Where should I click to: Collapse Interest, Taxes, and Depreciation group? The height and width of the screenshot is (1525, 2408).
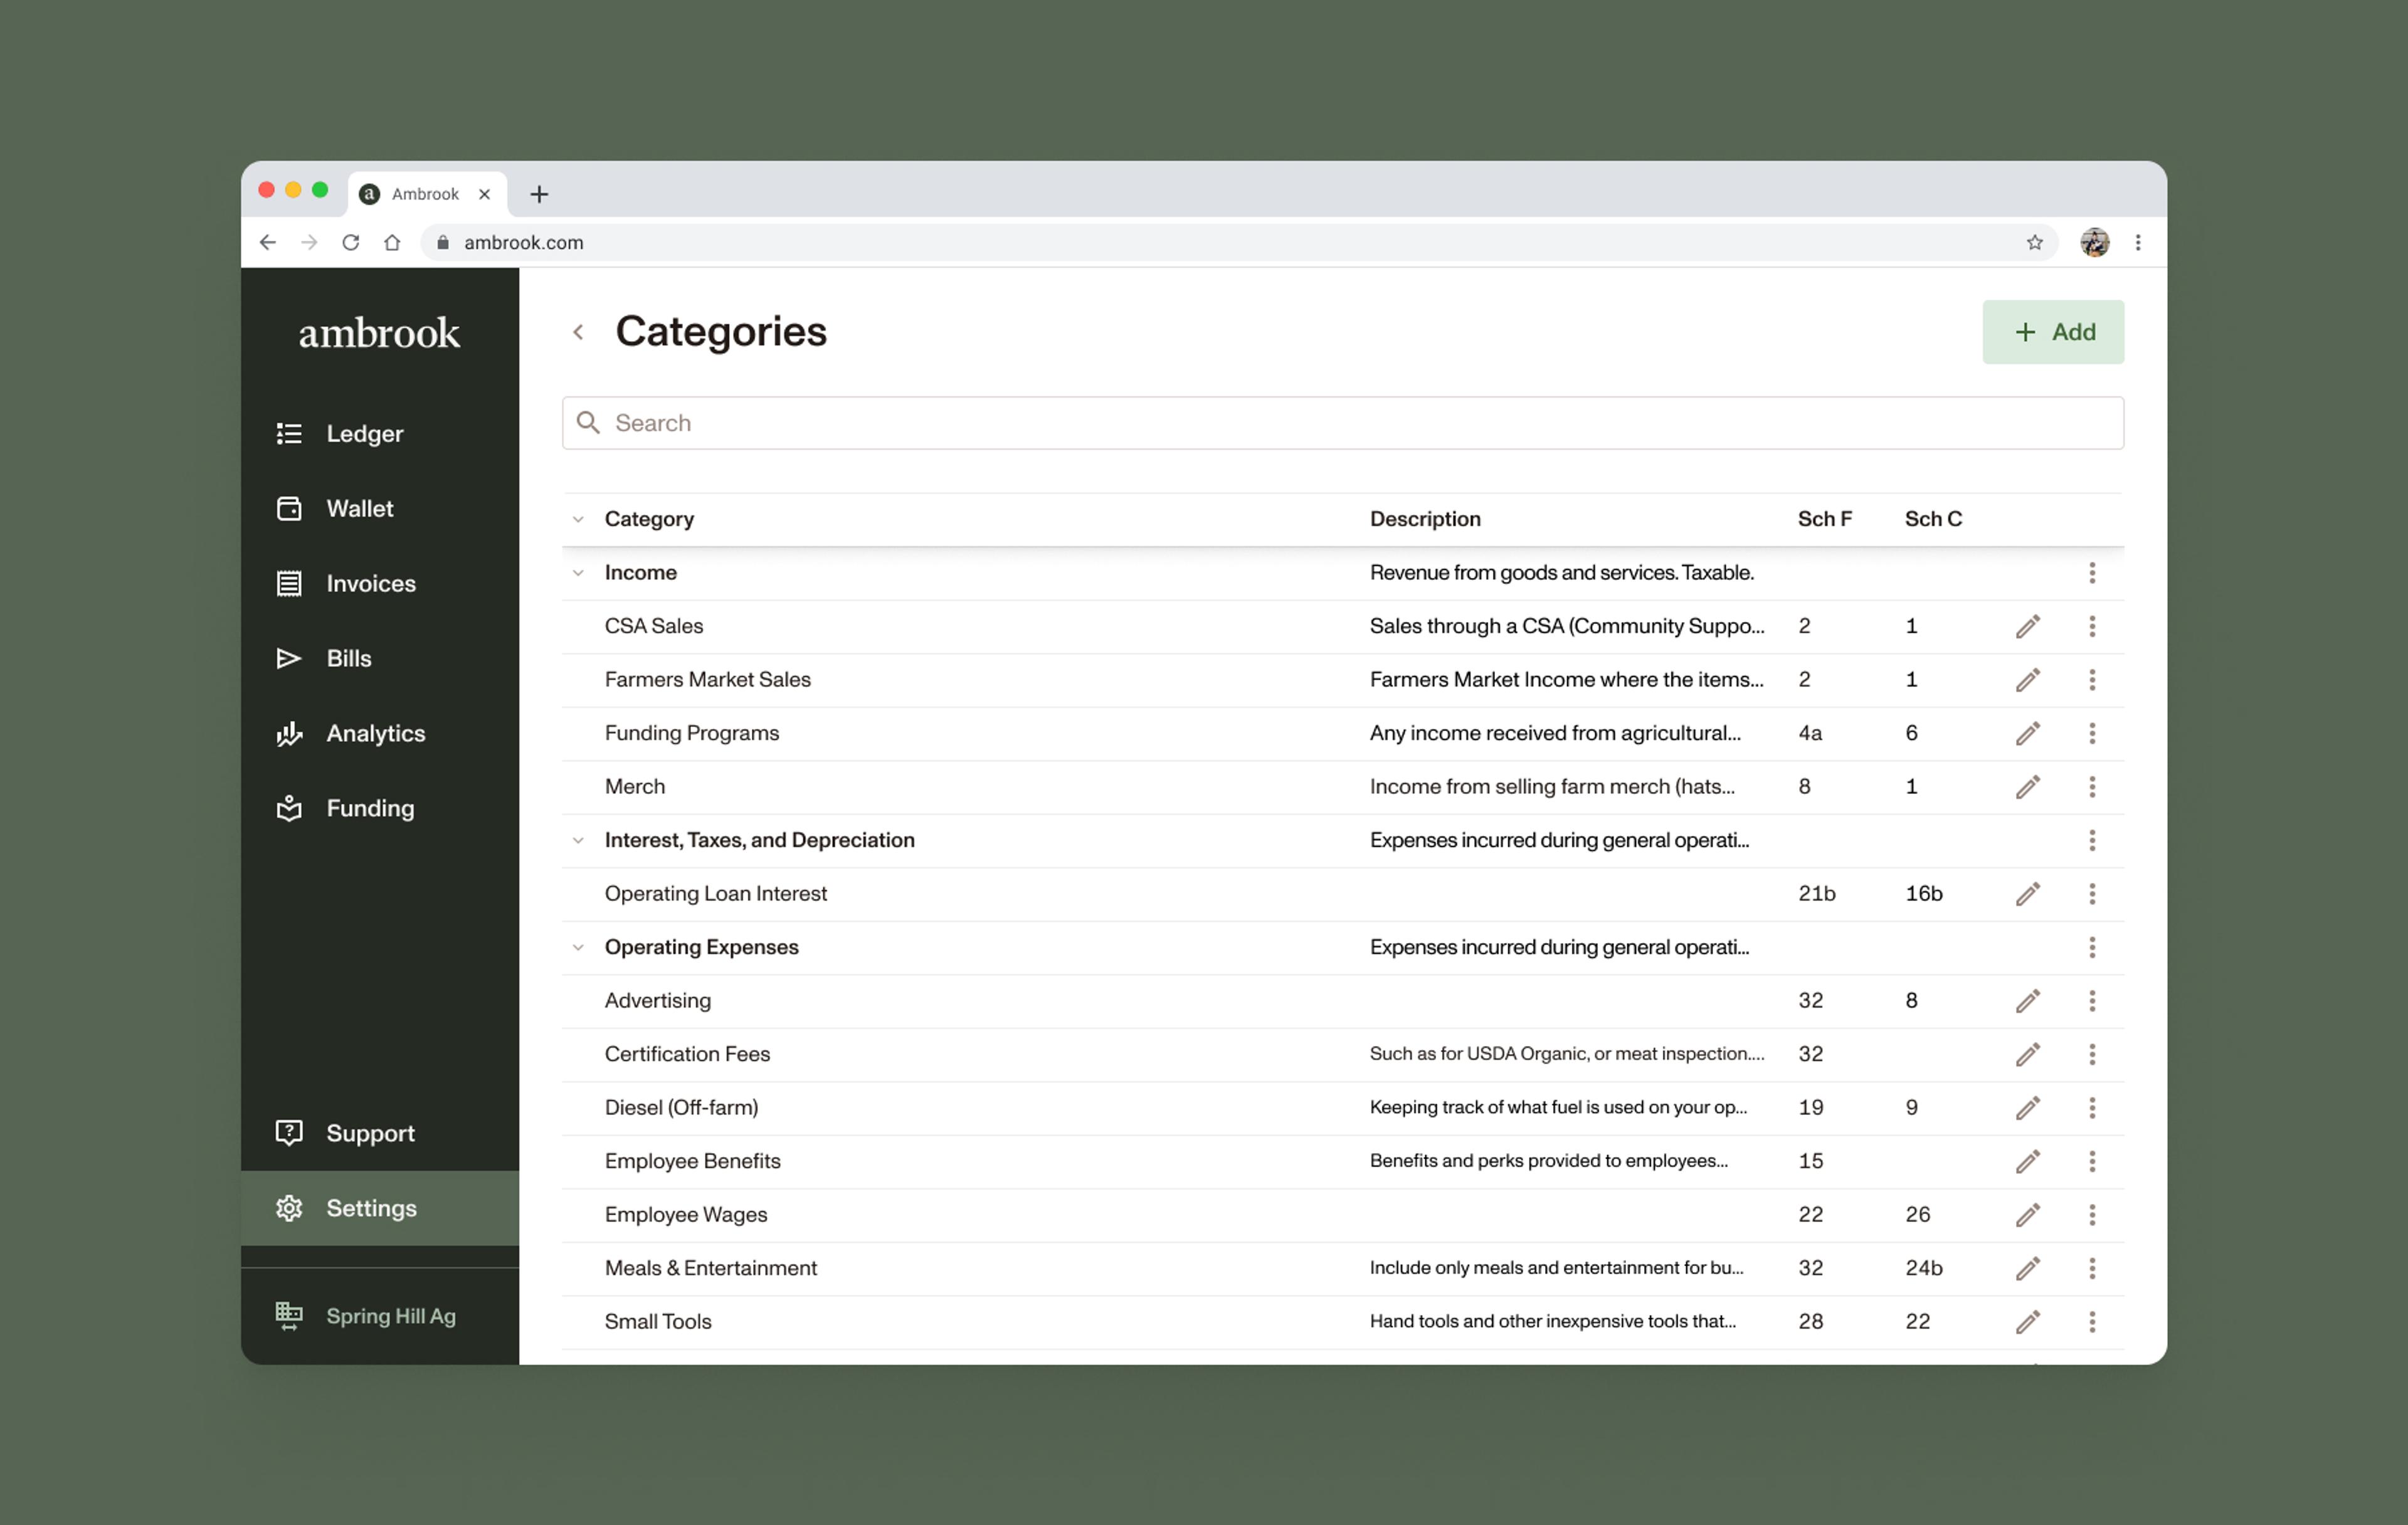(x=578, y=840)
